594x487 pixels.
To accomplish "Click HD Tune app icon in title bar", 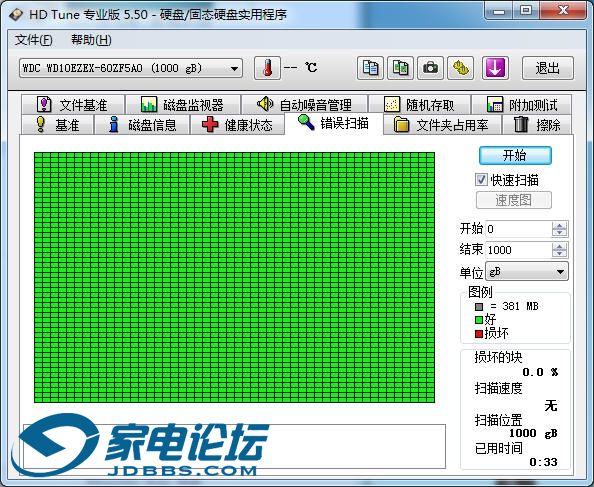I will click(x=16, y=14).
